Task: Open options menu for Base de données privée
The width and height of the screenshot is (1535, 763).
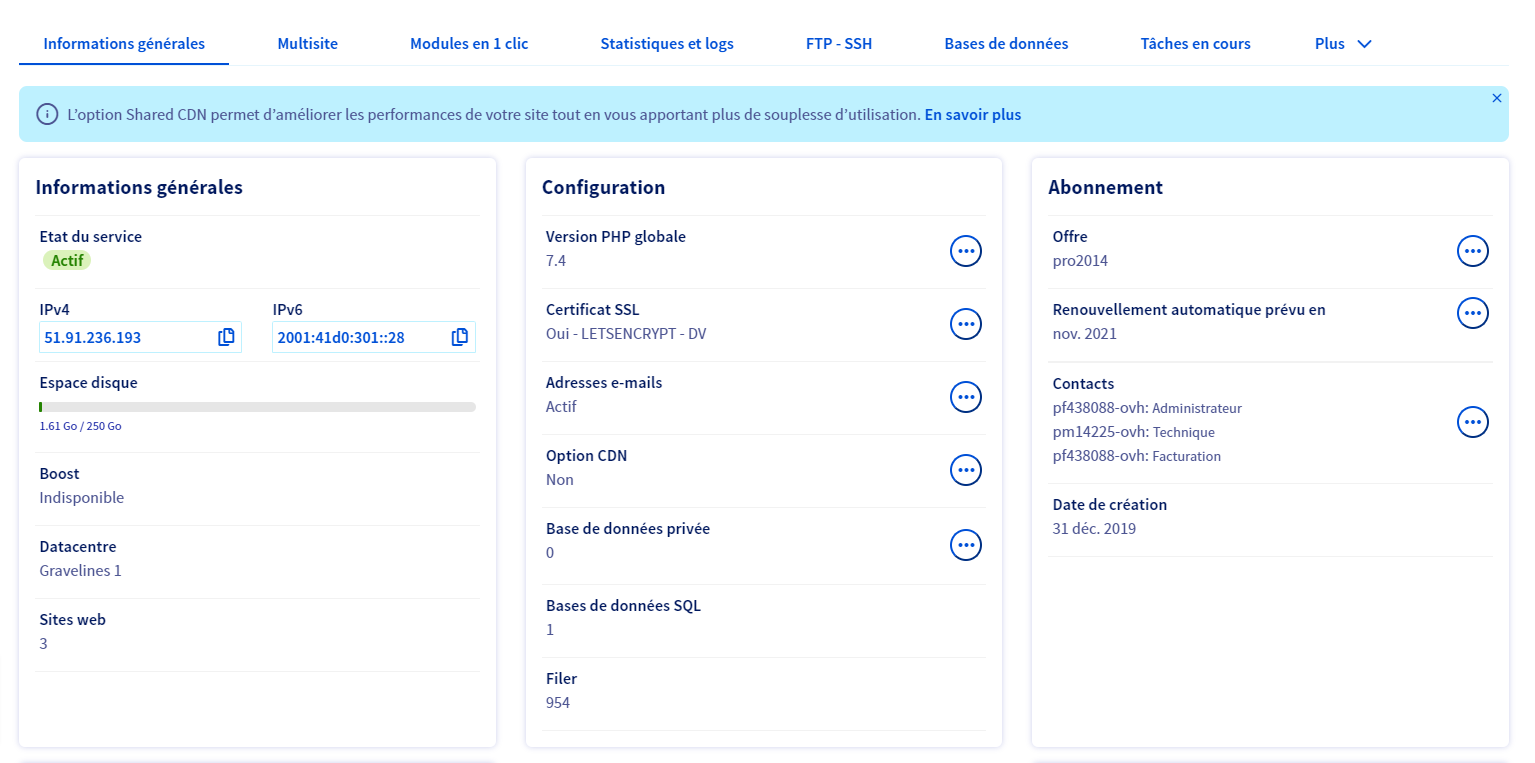Action: point(965,545)
